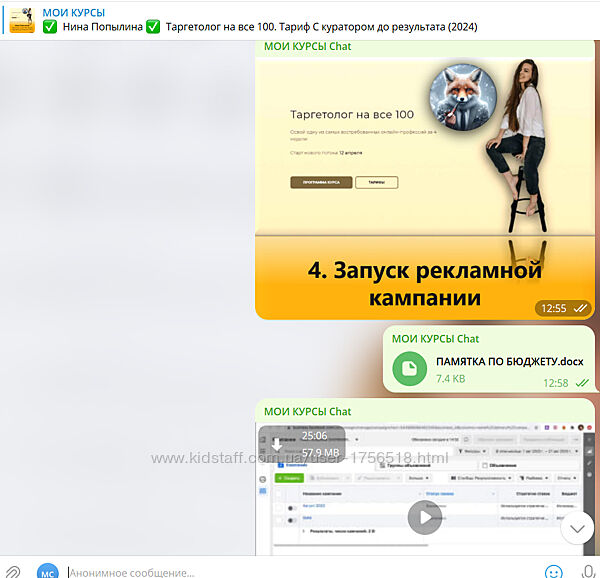600x578 pixels.
Task: Click the МОИ КУРСЫ chat title
Action: [x=73, y=11]
